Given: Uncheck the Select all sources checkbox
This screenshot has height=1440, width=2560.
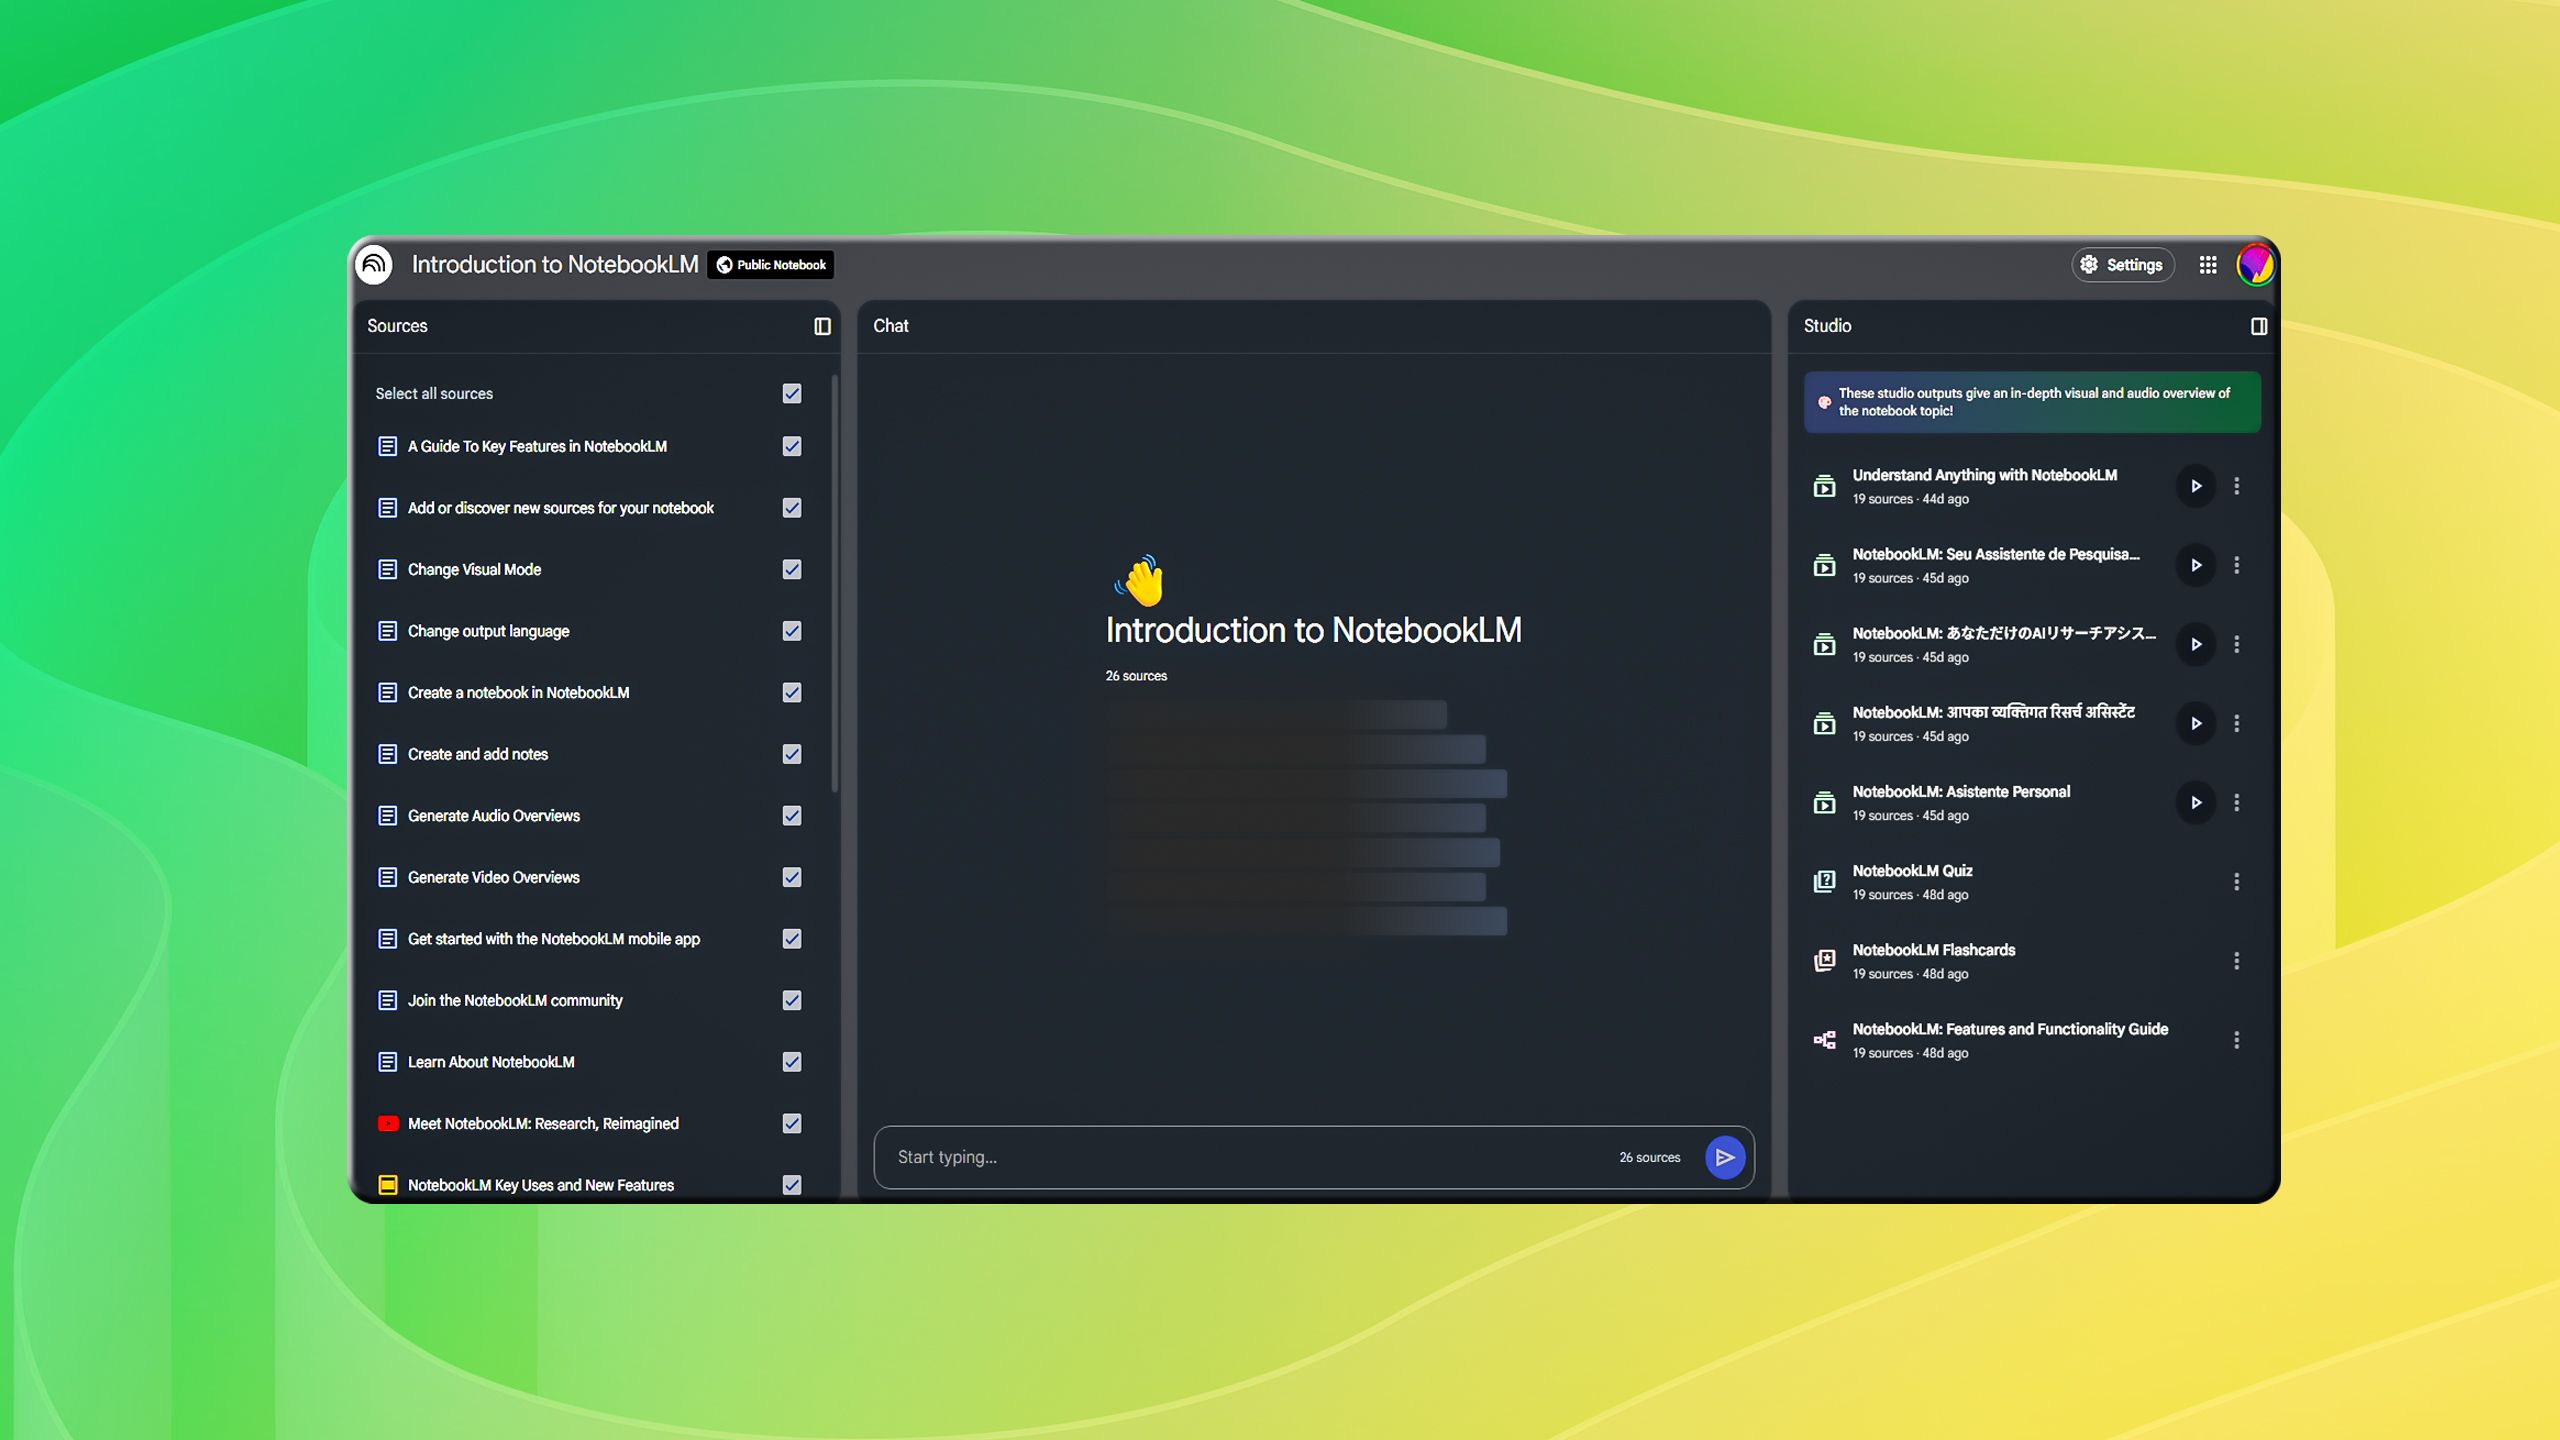Looking at the screenshot, I should (x=791, y=393).
